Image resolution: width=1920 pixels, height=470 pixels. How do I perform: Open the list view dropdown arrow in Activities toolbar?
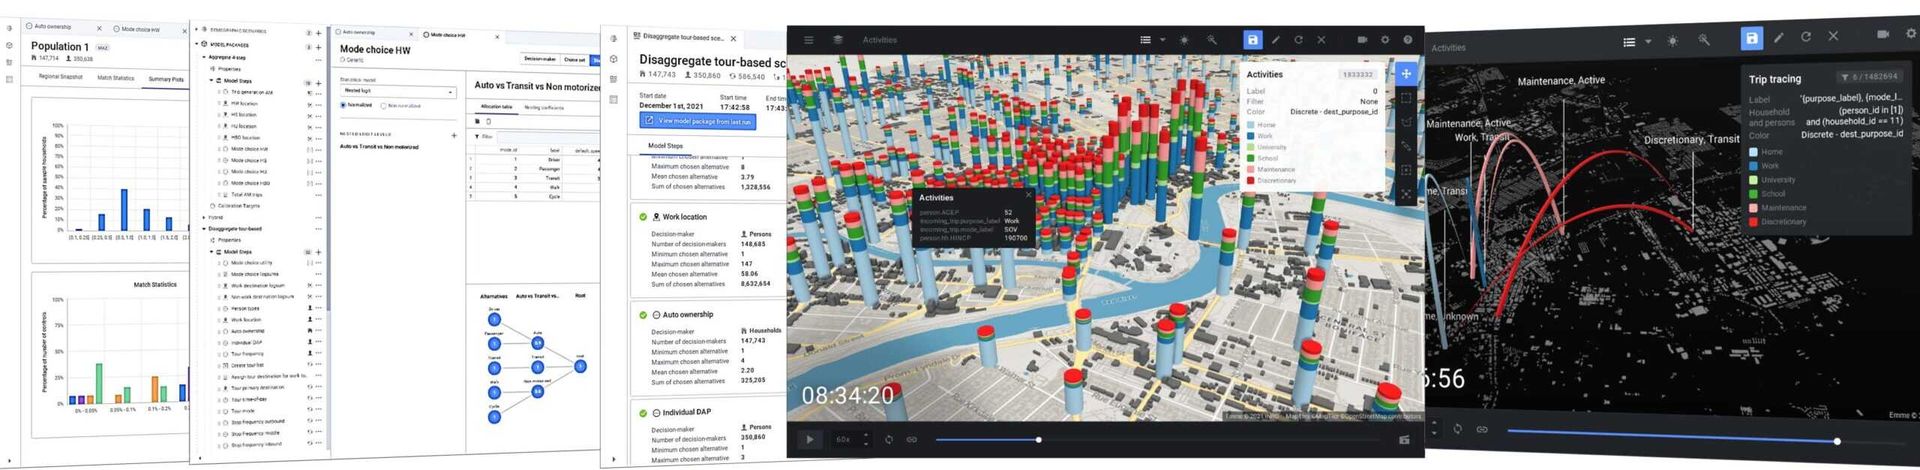pyautogui.click(x=1162, y=40)
